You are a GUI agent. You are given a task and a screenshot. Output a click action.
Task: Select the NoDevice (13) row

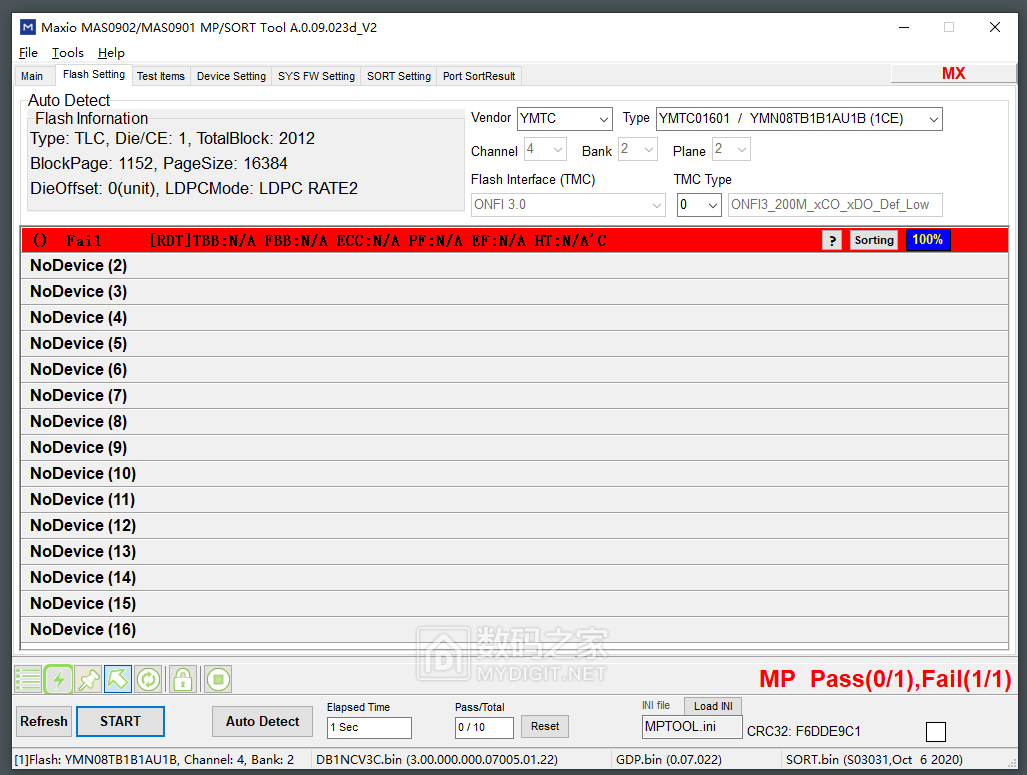[515, 552]
